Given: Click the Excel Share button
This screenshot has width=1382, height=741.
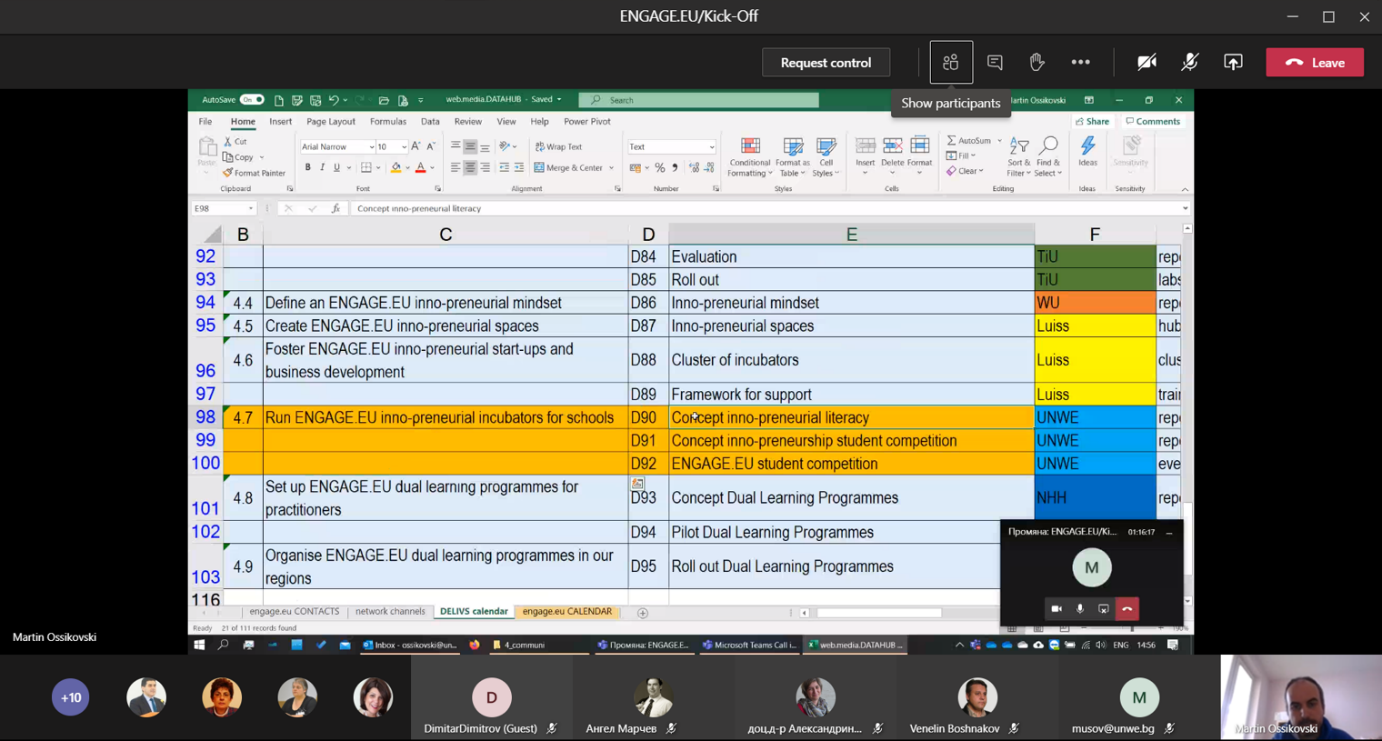Looking at the screenshot, I should tap(1092, 121).
